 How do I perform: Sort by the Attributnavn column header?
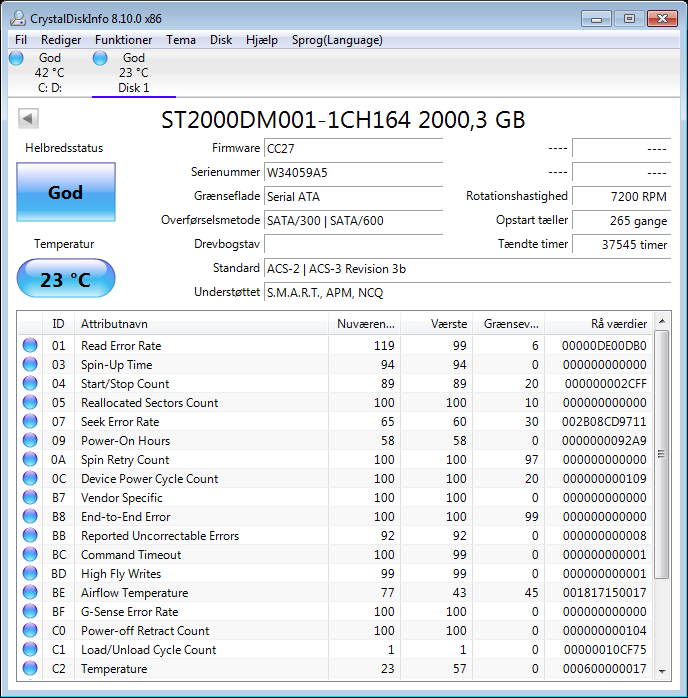[201, 324]
